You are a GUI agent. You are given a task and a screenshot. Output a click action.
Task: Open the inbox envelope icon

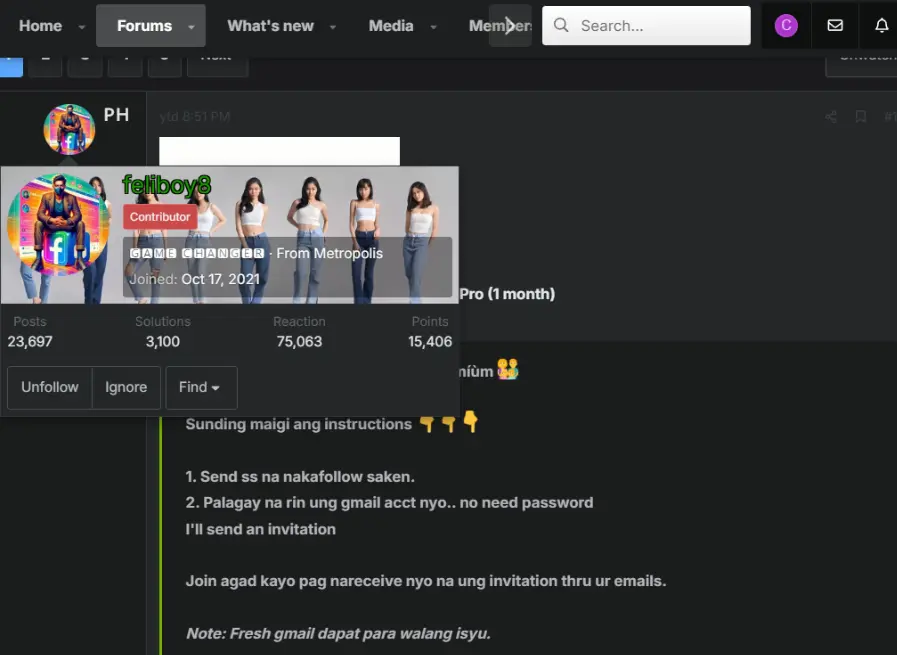[835, 25]
